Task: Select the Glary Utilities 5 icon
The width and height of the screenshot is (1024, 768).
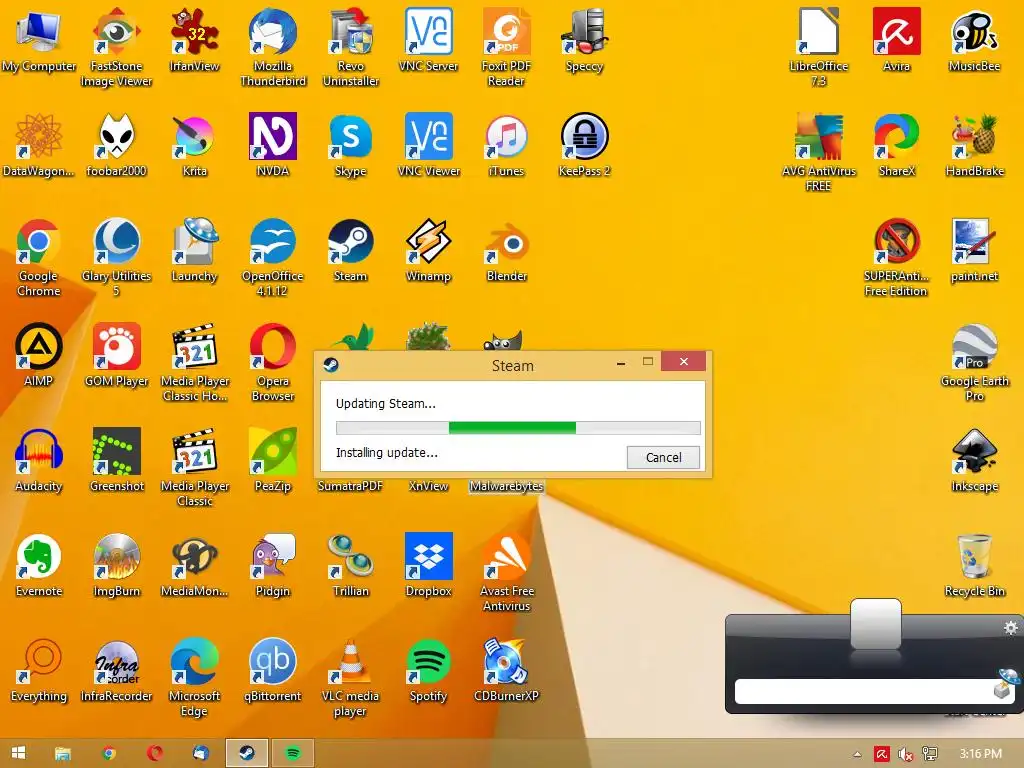Action: pyautogui.click(x=116, y=257)
